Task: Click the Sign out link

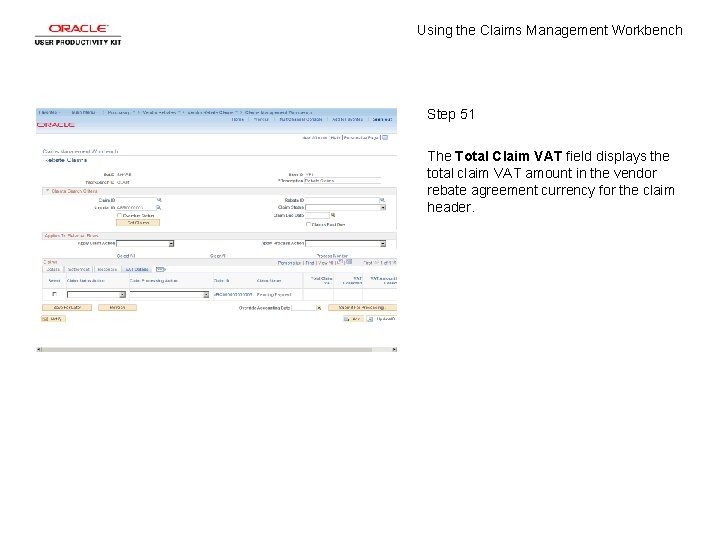Action: pyautogui.click(x=382, y=119)
